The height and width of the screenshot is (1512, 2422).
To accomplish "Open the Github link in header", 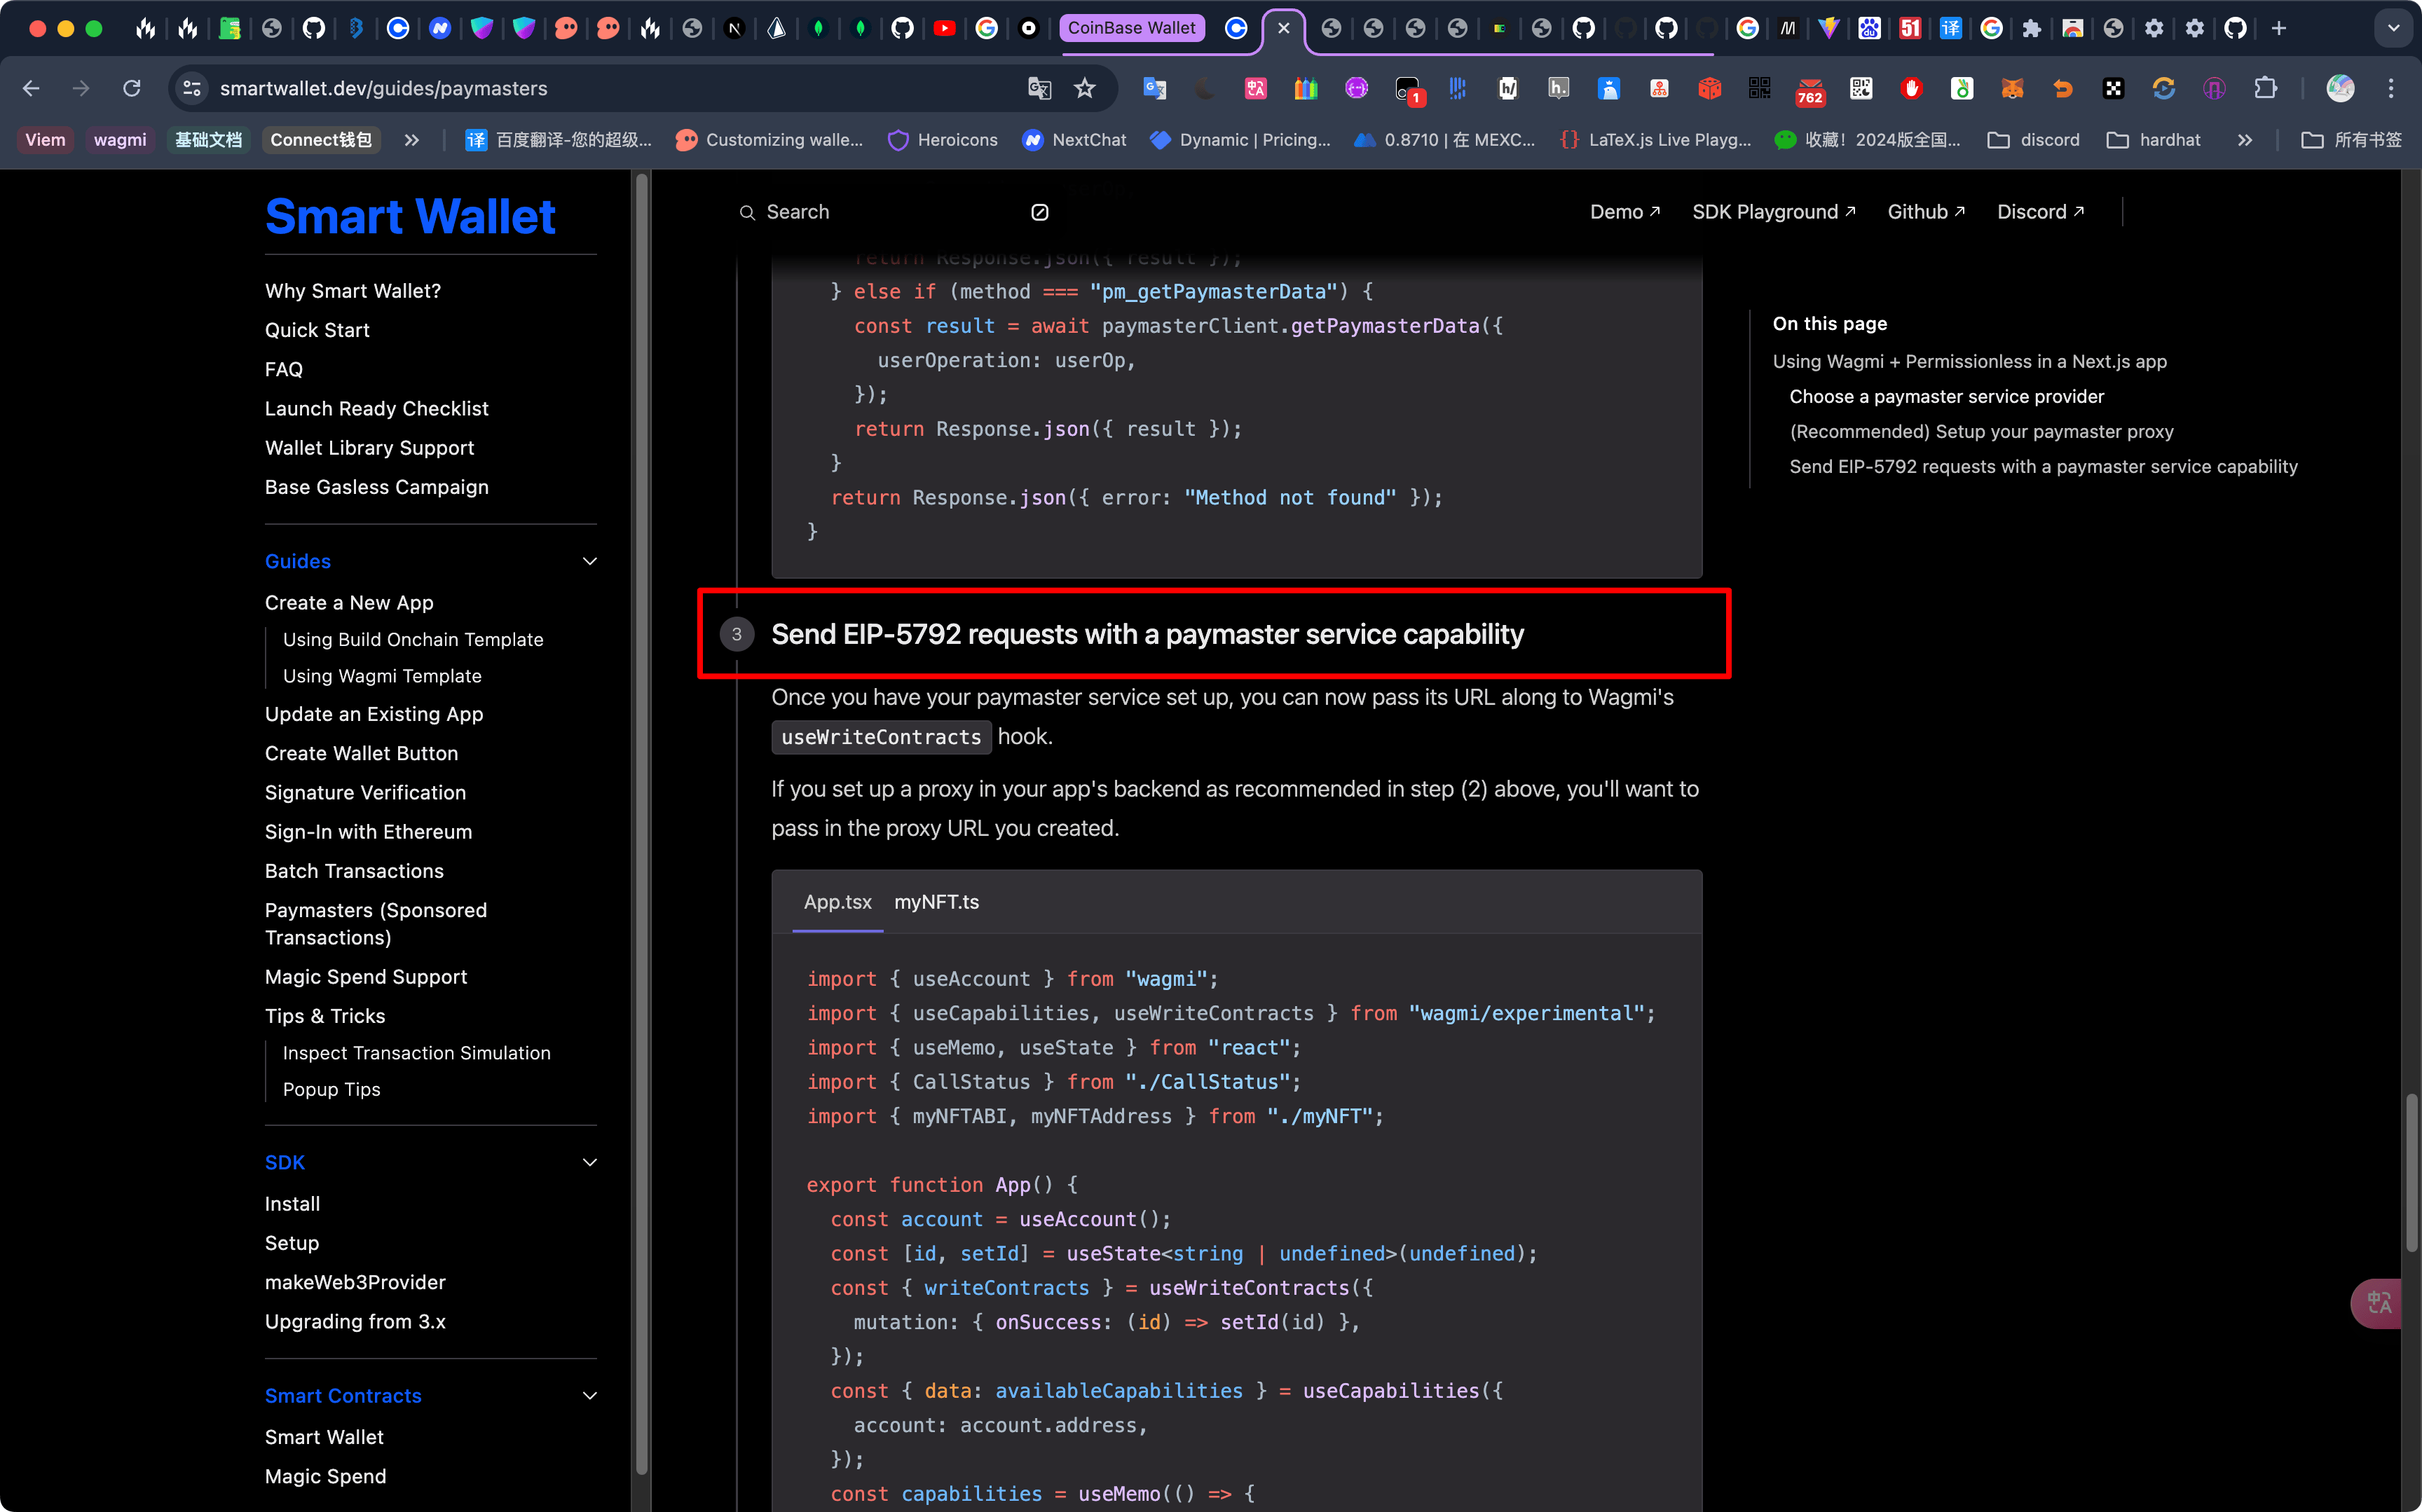I will [1926, 212].
